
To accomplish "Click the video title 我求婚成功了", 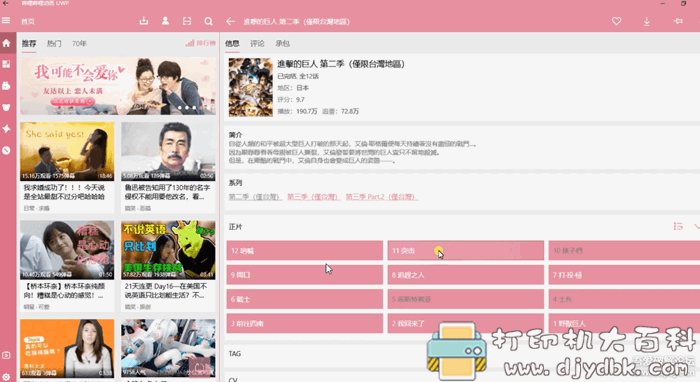I will pyautogui.click(x=64, y=192).
